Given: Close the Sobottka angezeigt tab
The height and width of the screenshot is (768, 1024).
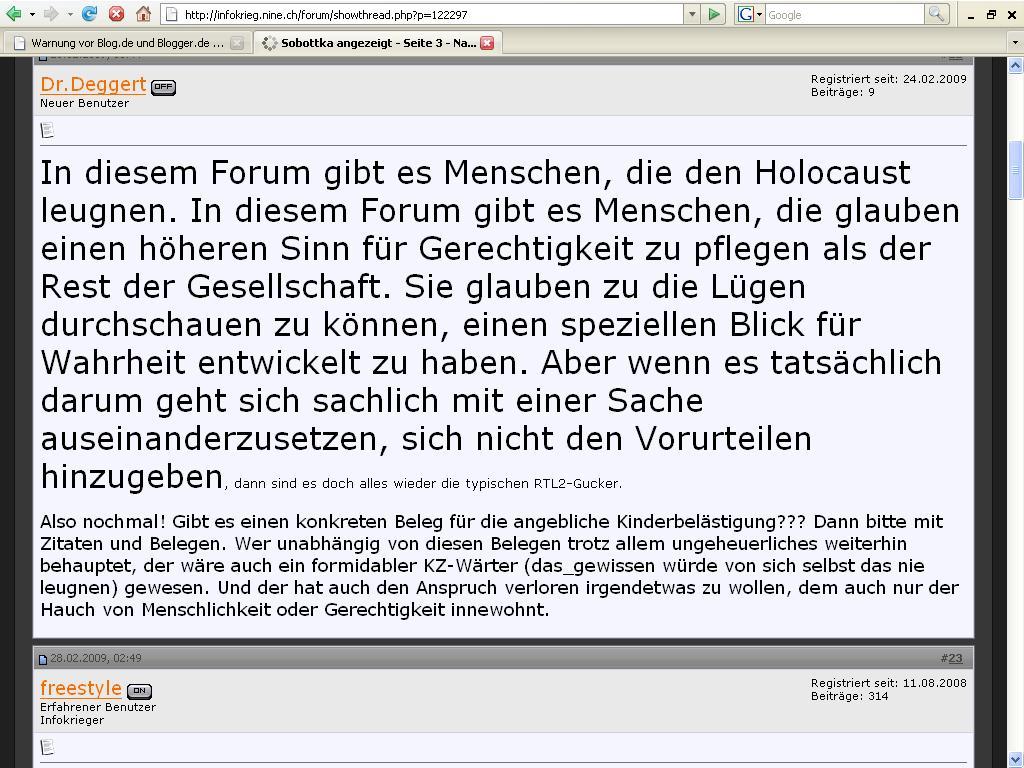Looking at the screenshot, I should (x=487, y=43).
